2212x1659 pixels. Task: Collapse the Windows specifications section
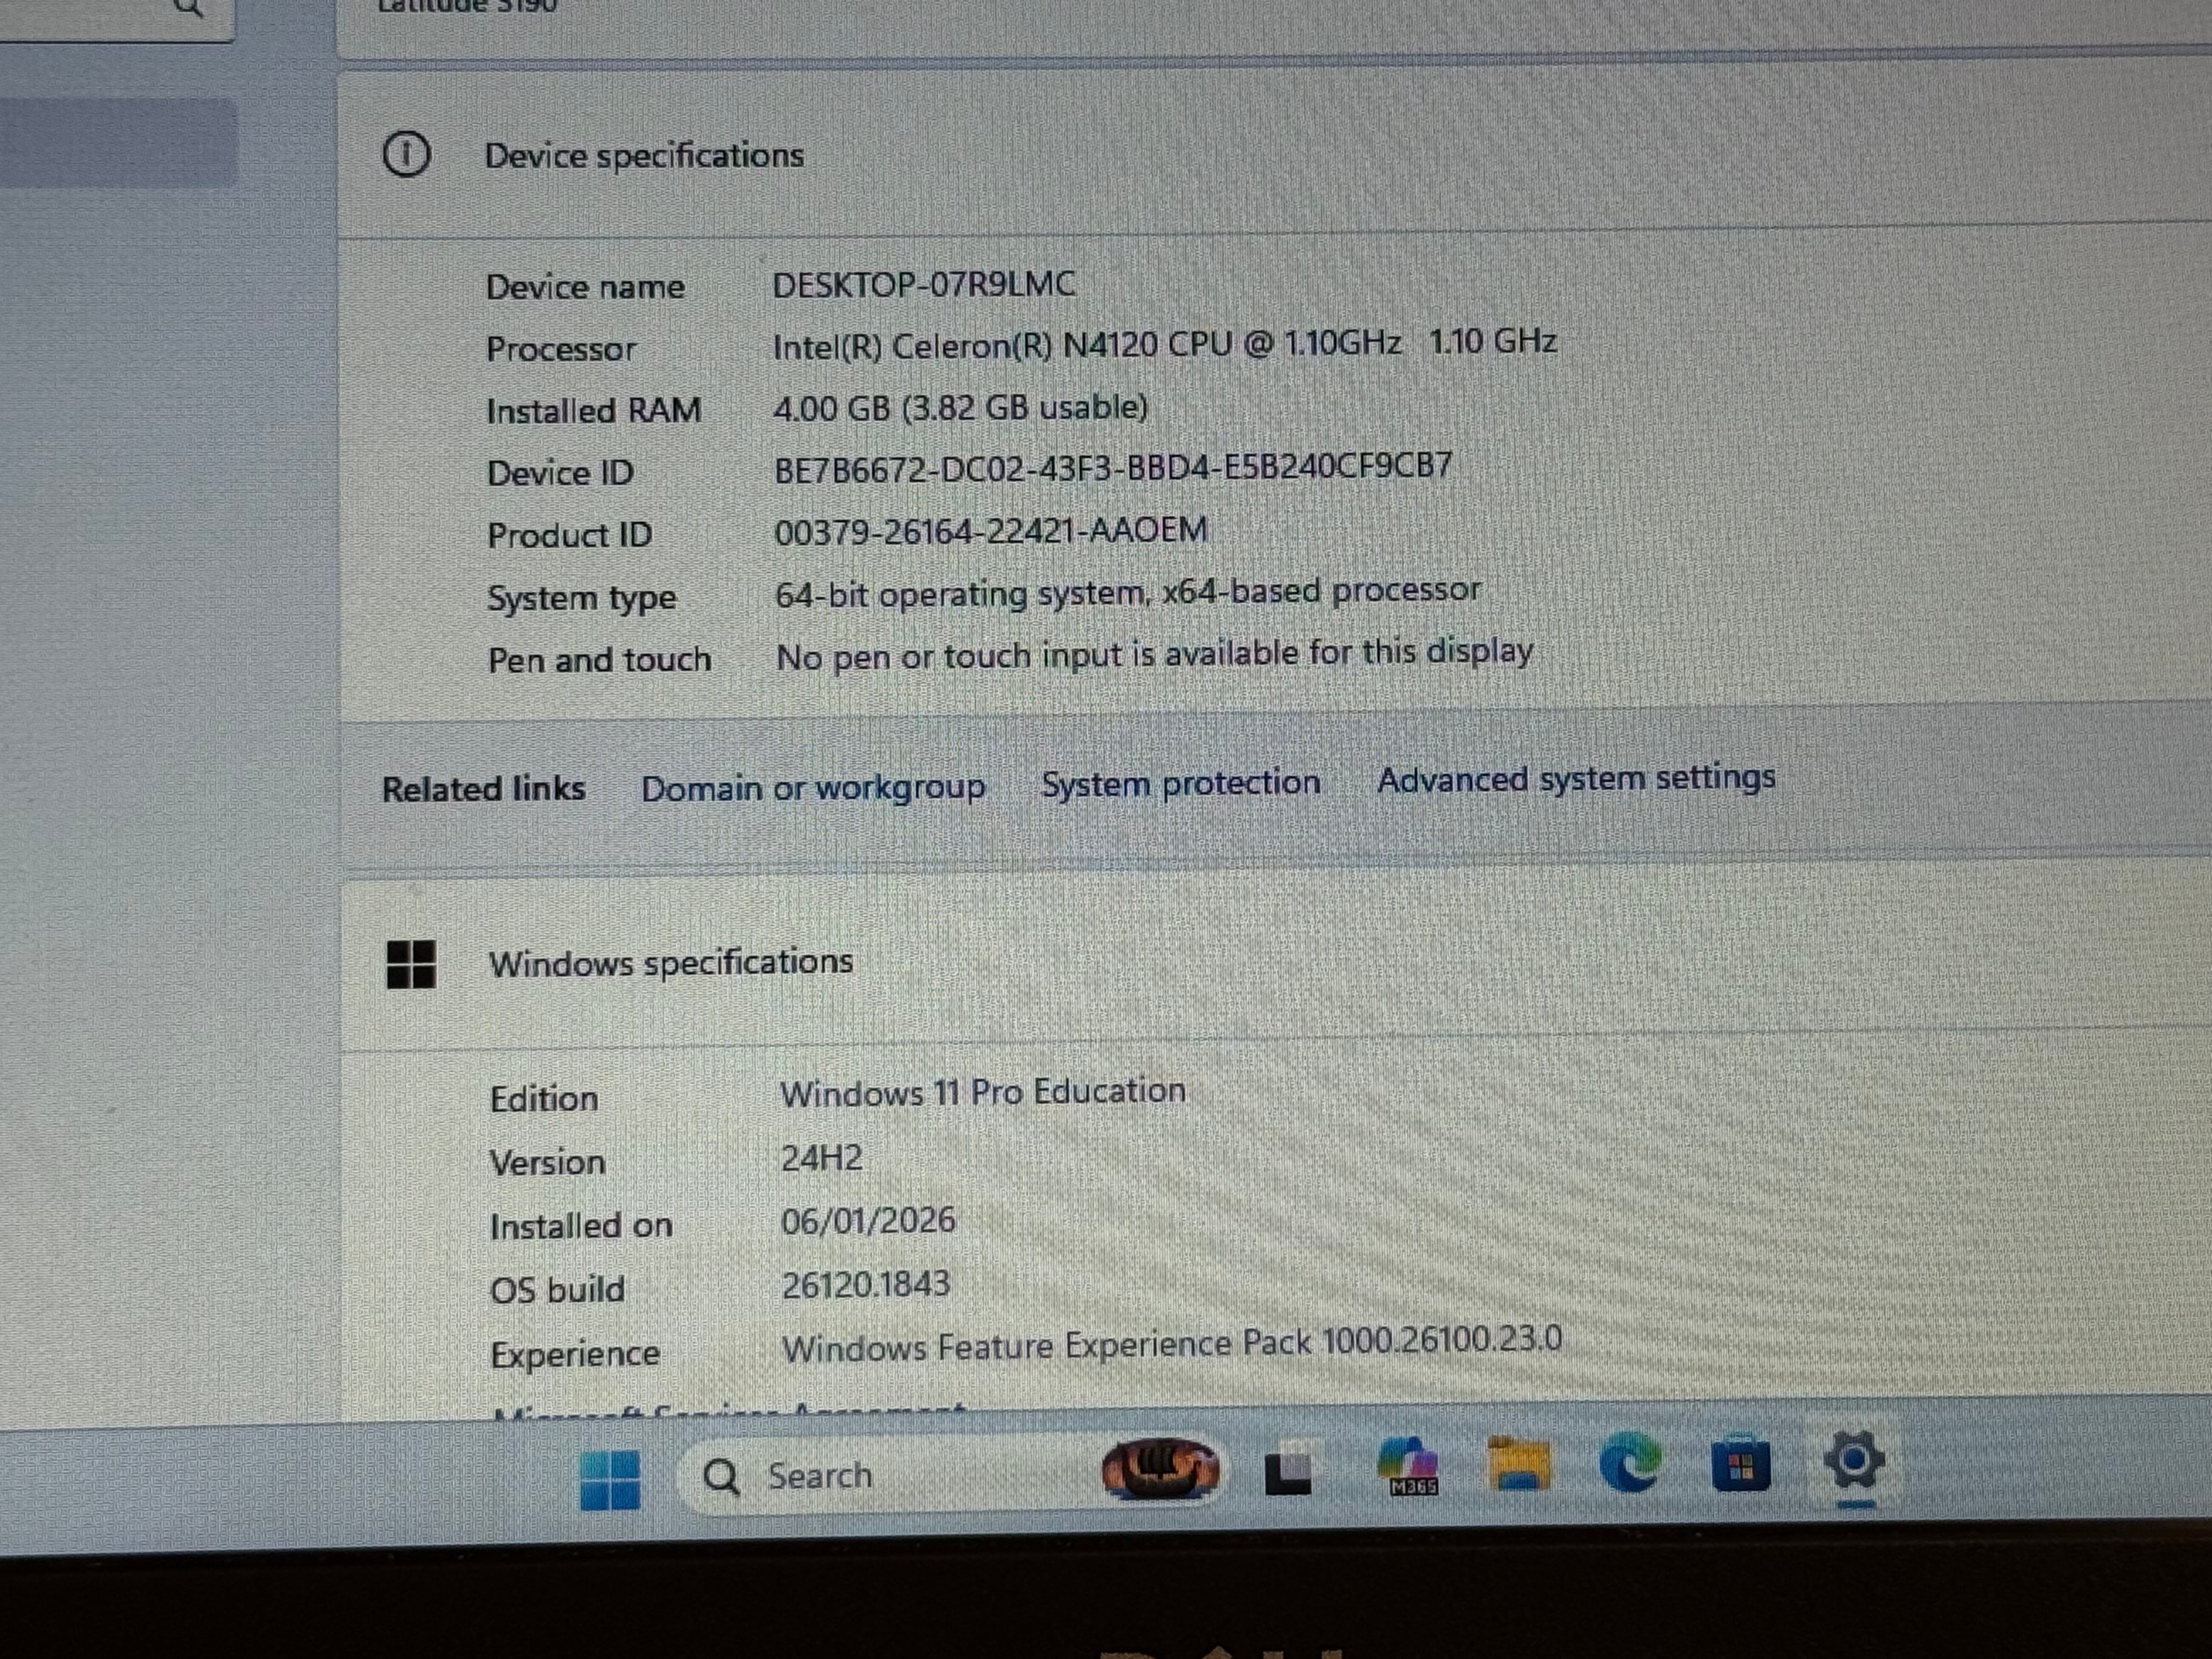pos(670,963)
